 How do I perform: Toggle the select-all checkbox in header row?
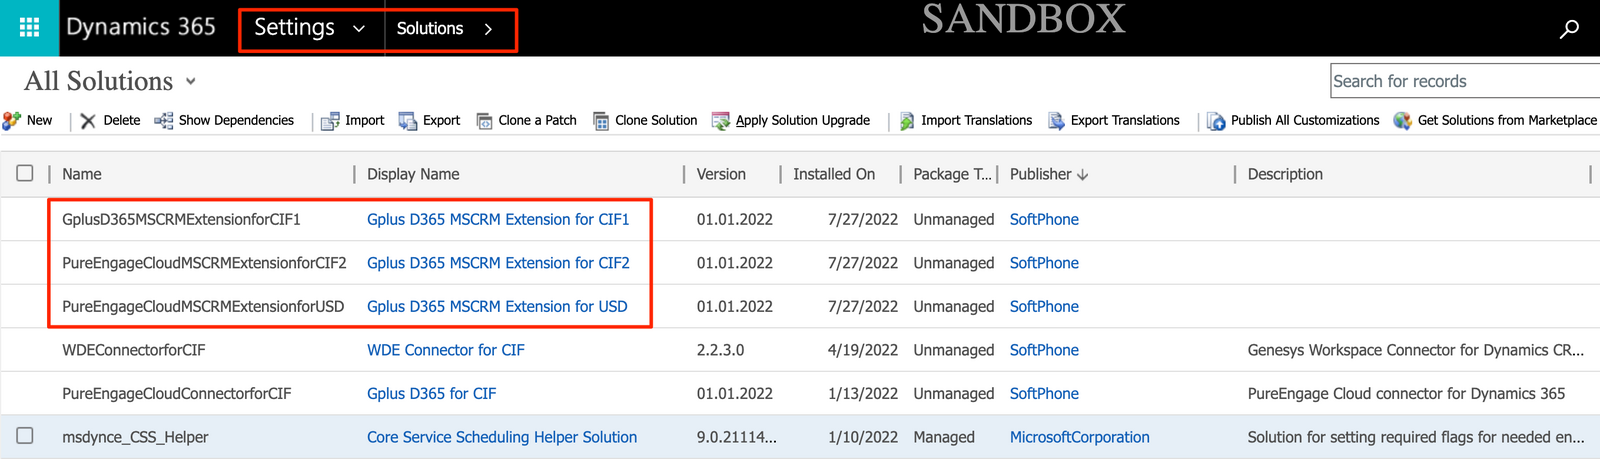pyautogui.click(x=25, y=173)
